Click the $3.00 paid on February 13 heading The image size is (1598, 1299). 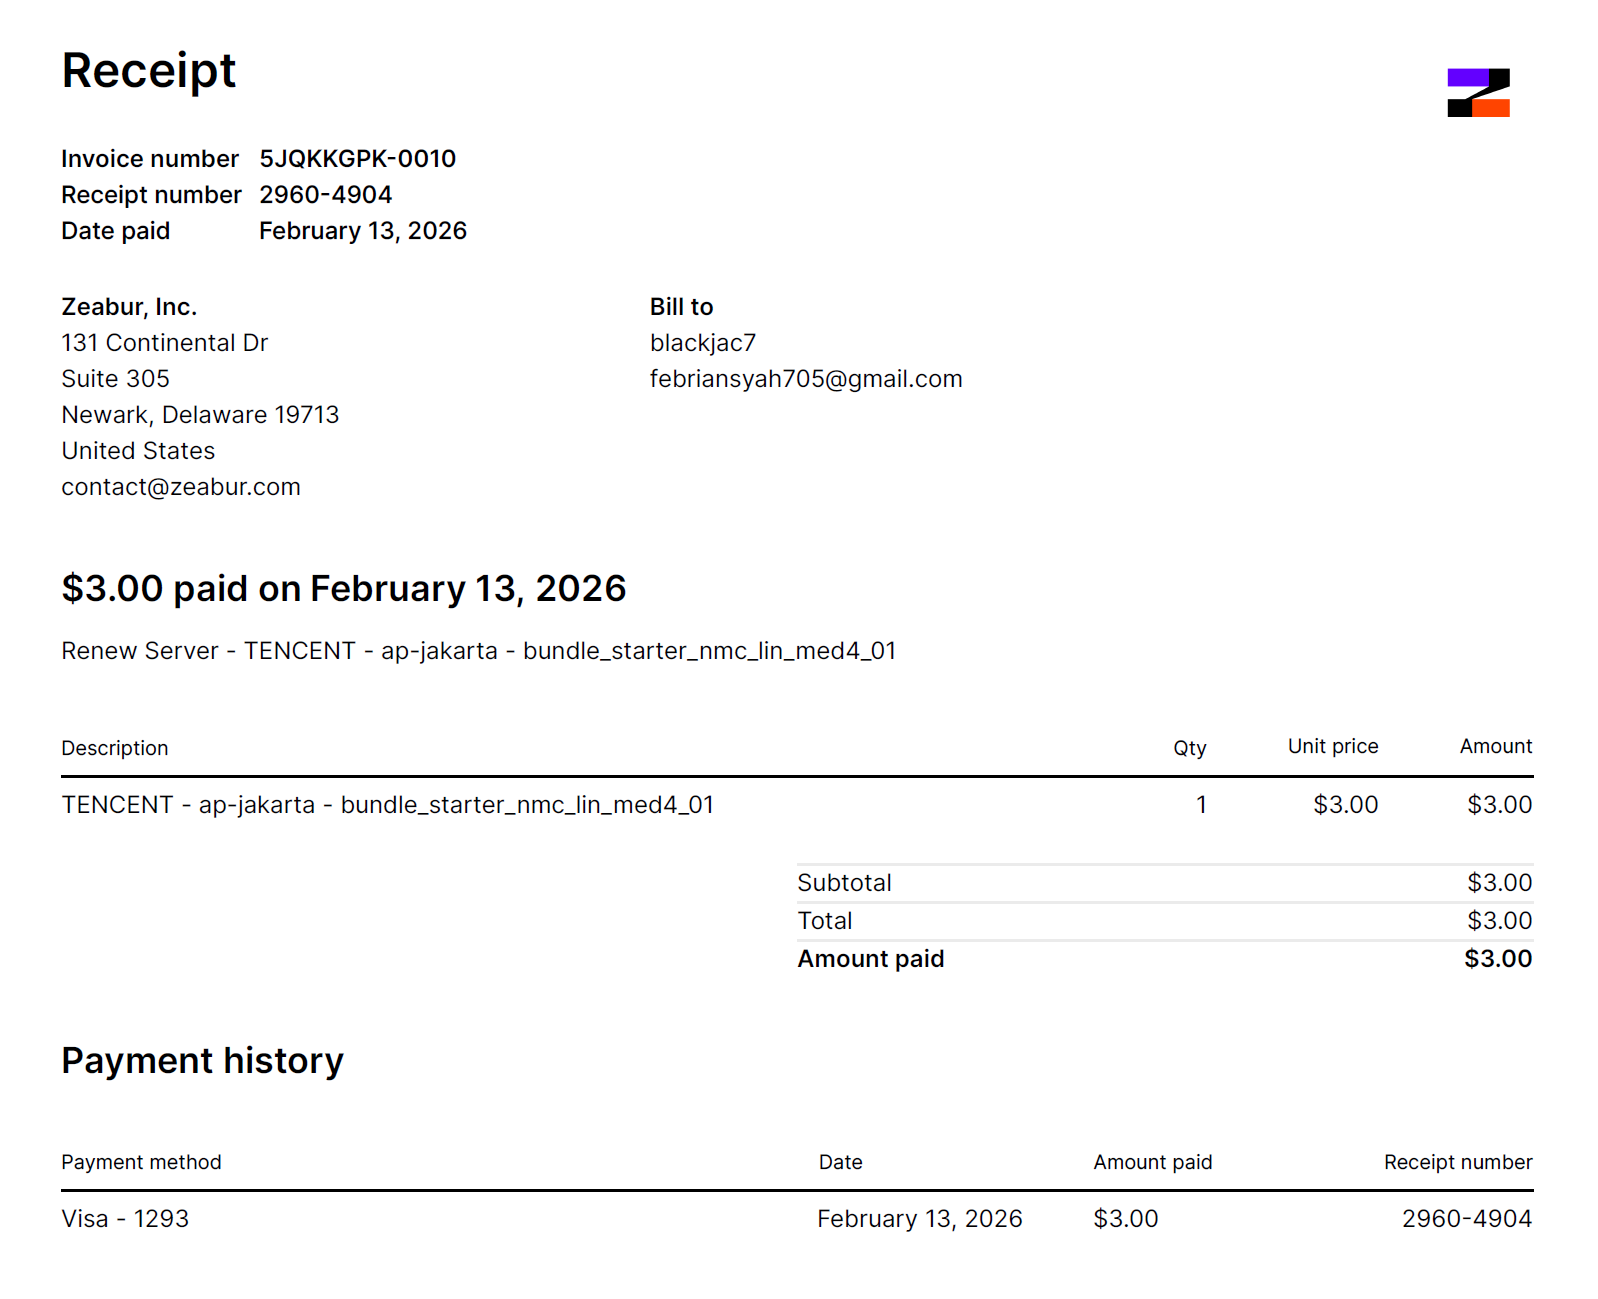tap(343, 588)
